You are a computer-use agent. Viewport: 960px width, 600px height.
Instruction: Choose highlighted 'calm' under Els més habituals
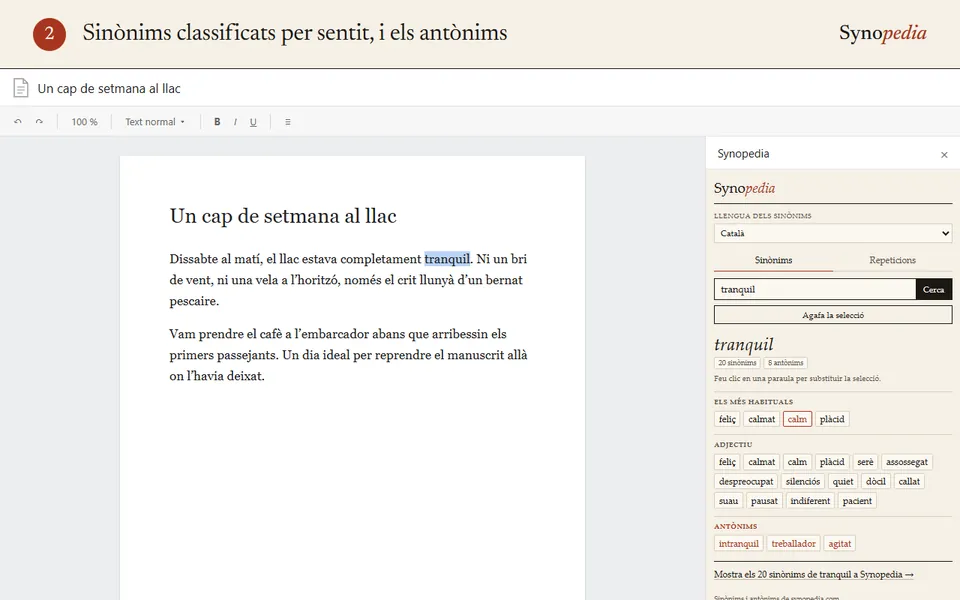point(797,419)
